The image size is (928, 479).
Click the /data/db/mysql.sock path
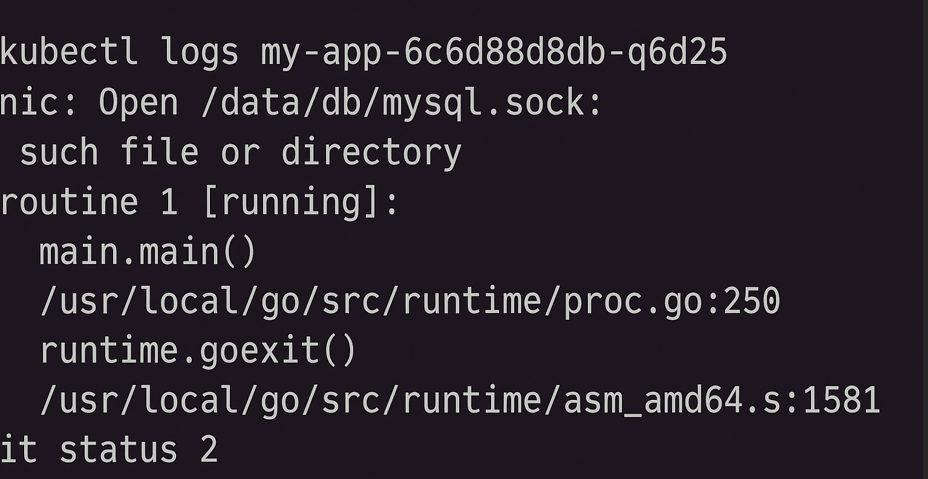click(403, 102)
